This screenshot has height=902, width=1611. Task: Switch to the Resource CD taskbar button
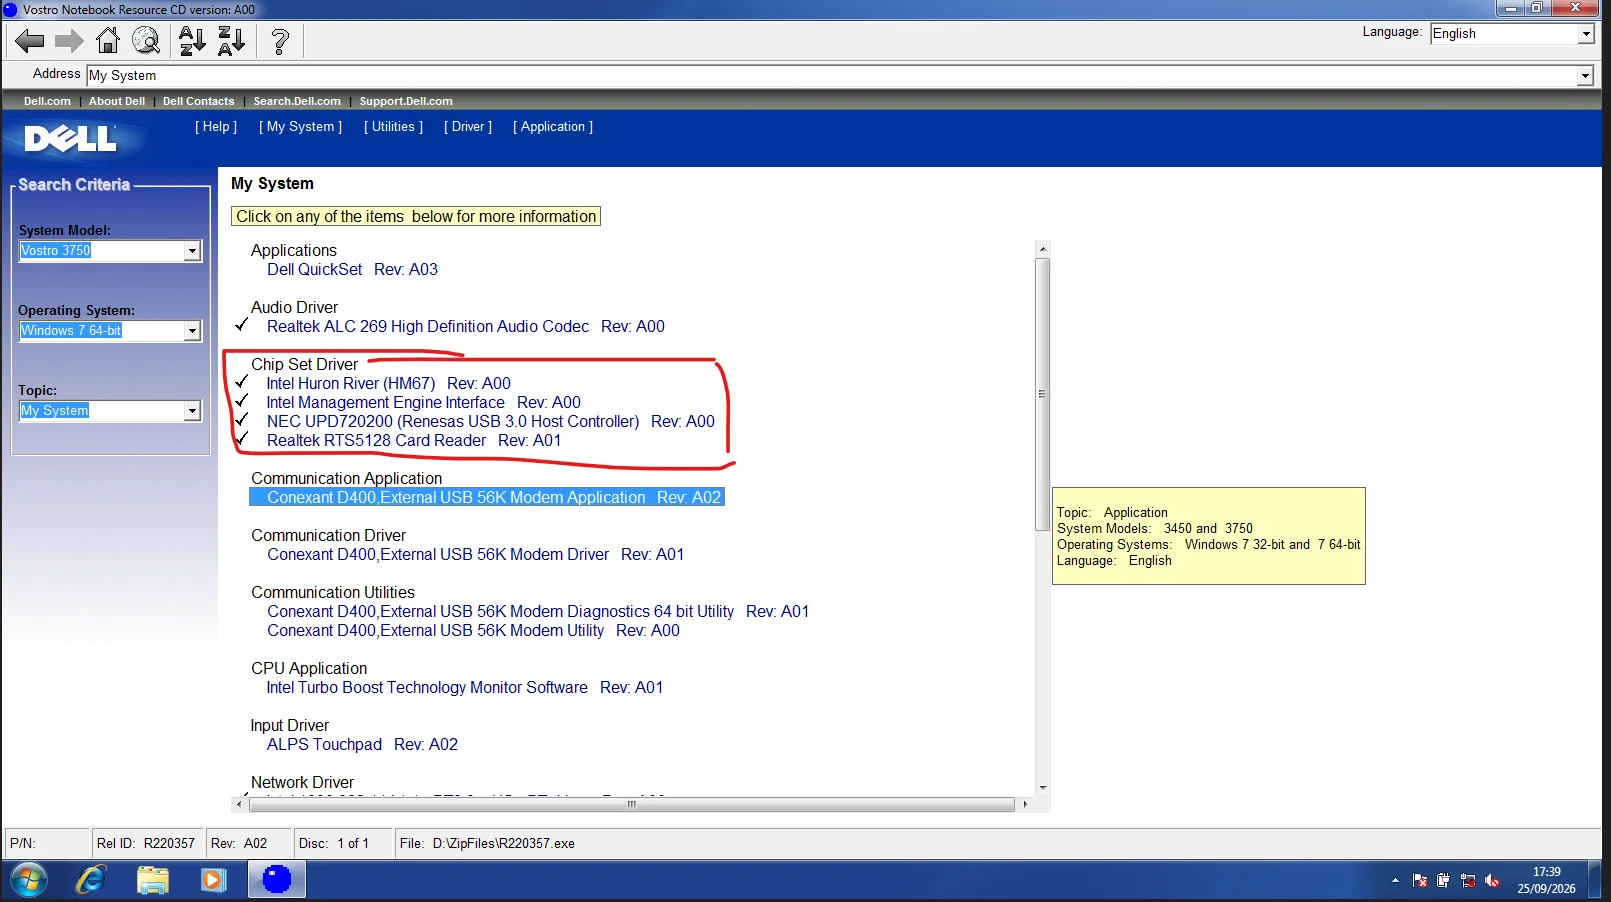(277, 880)
